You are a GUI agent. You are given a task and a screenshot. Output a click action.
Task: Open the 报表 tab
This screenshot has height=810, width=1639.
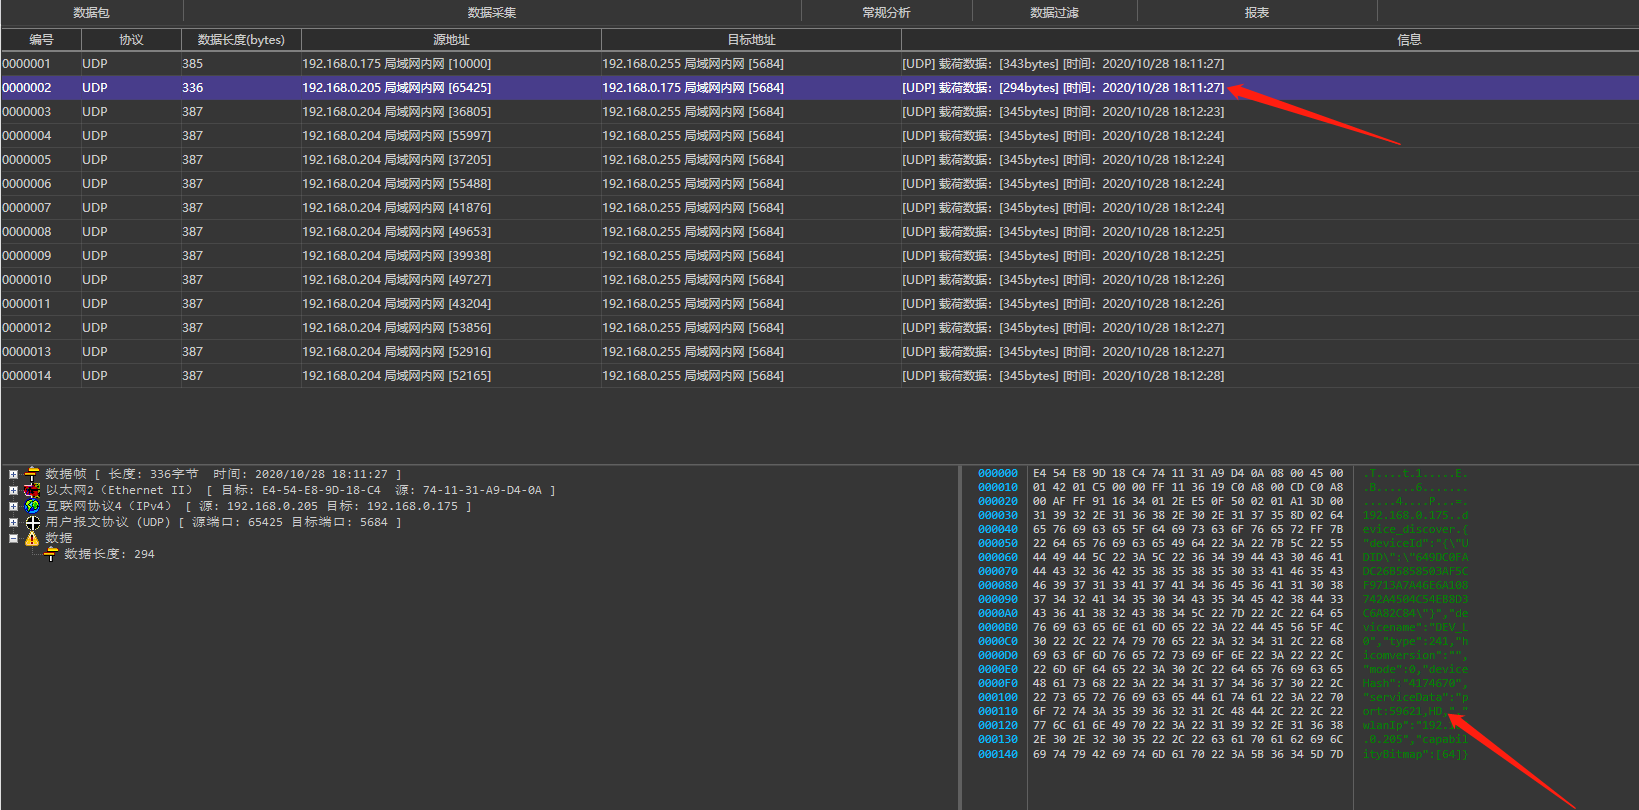click(1257, 13)
